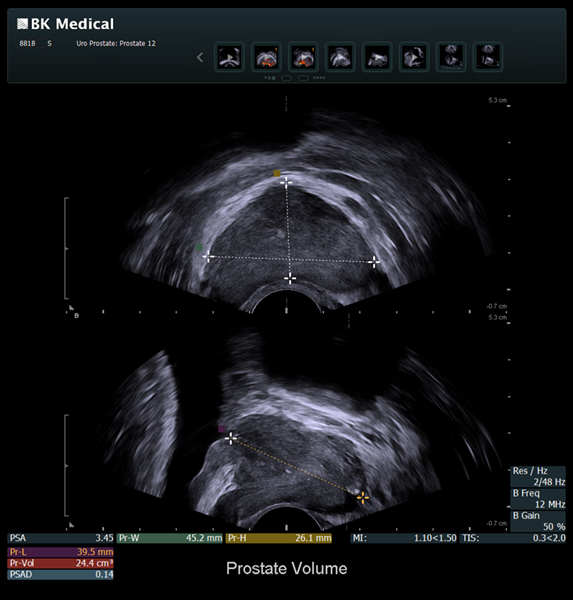Select the bottom caliper of the height measurement
The image size is (573, 600).
tap(290, 278)
